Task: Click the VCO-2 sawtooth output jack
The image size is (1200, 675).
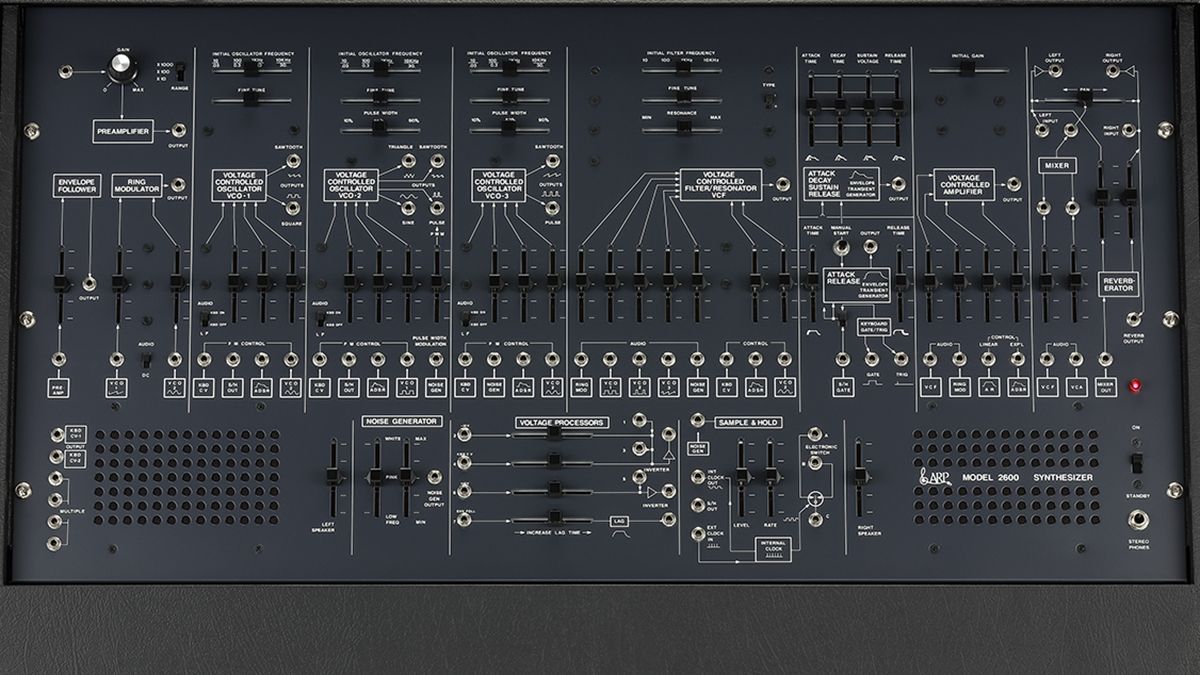Action: tap(435, 161)
